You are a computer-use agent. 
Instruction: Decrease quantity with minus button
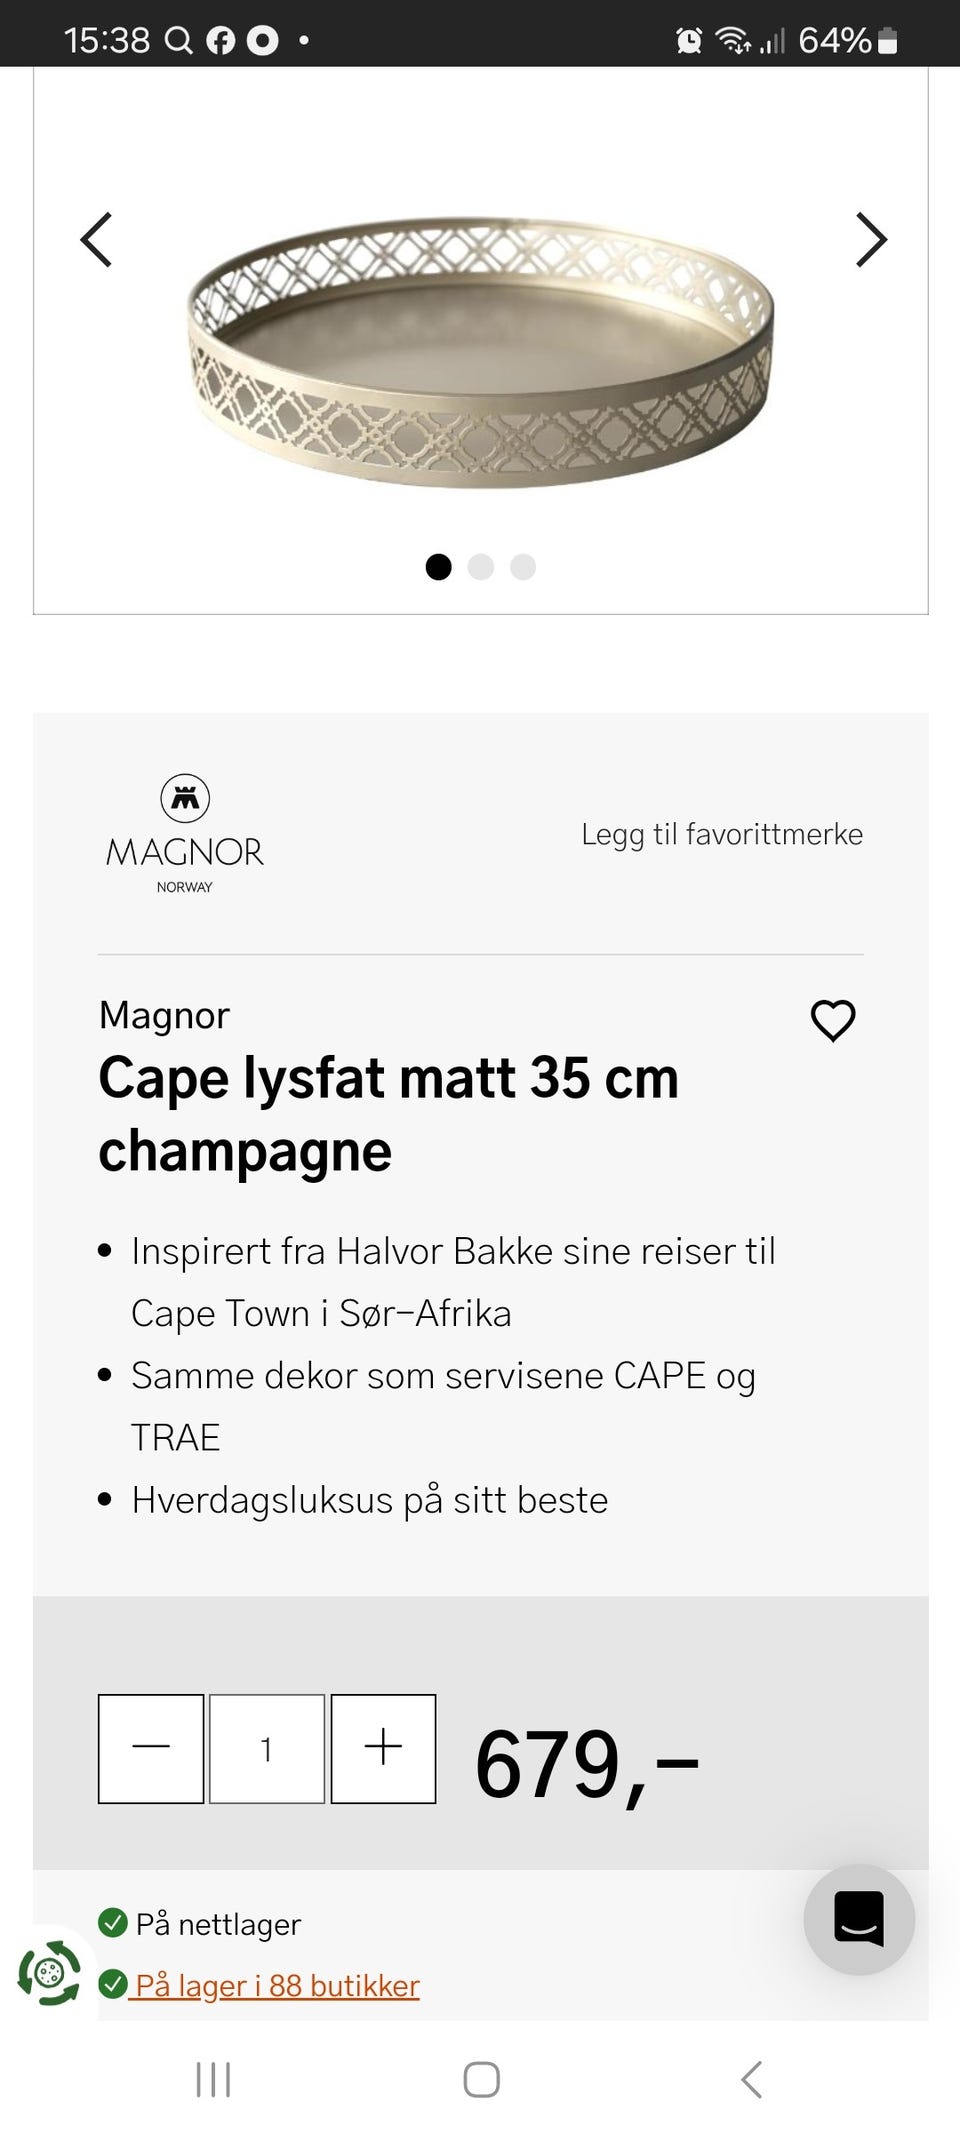[x=151, y=1748]
